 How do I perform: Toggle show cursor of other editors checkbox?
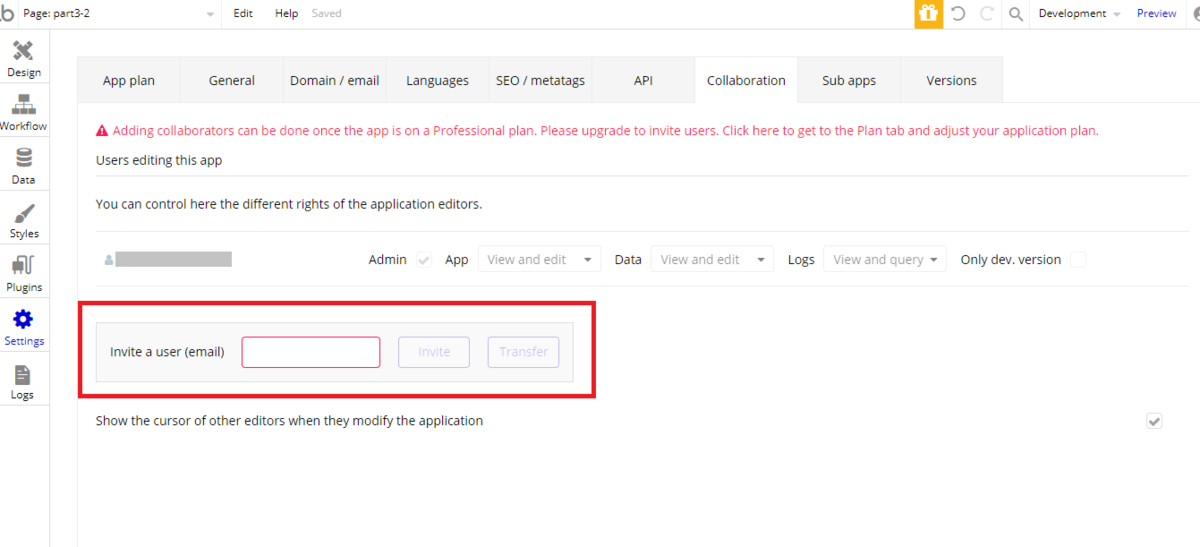click(x=1154, y=421)
